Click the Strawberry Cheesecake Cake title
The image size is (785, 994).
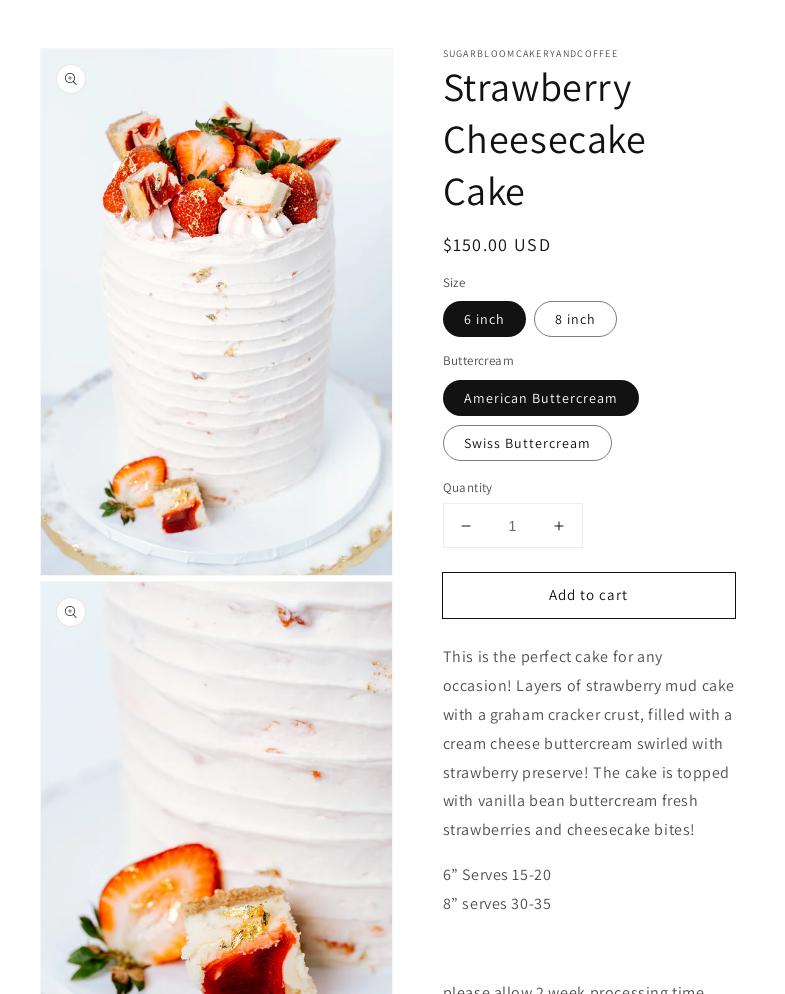point(544,139)
